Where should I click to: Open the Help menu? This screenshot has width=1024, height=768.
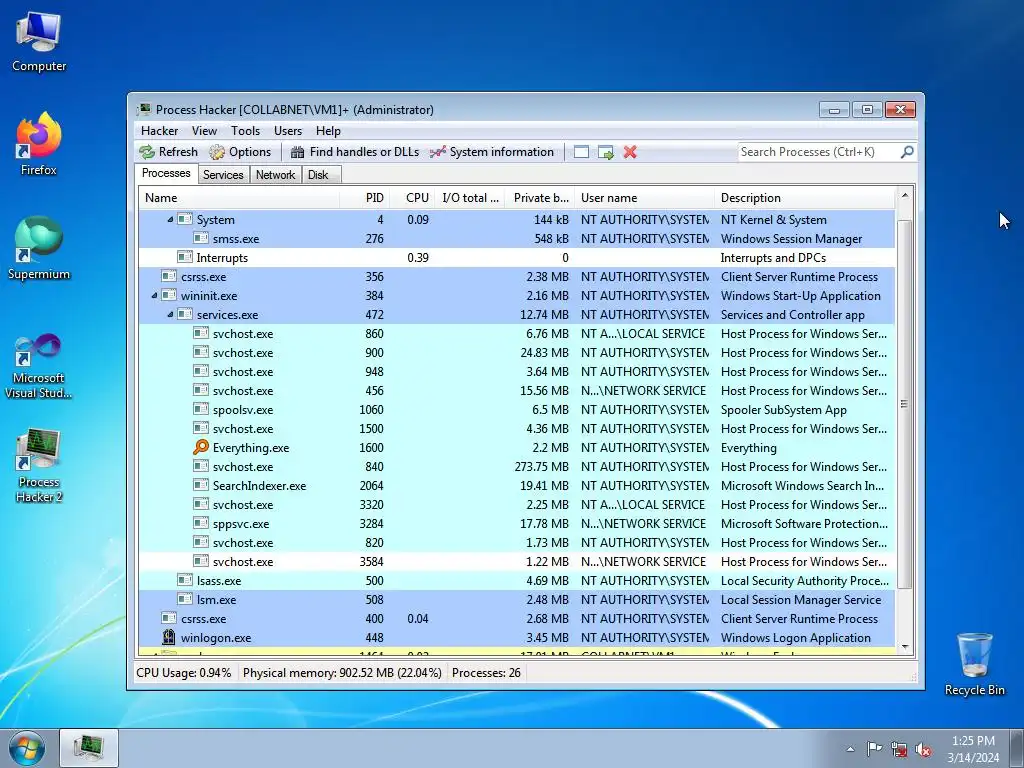(x=328, y=131)
